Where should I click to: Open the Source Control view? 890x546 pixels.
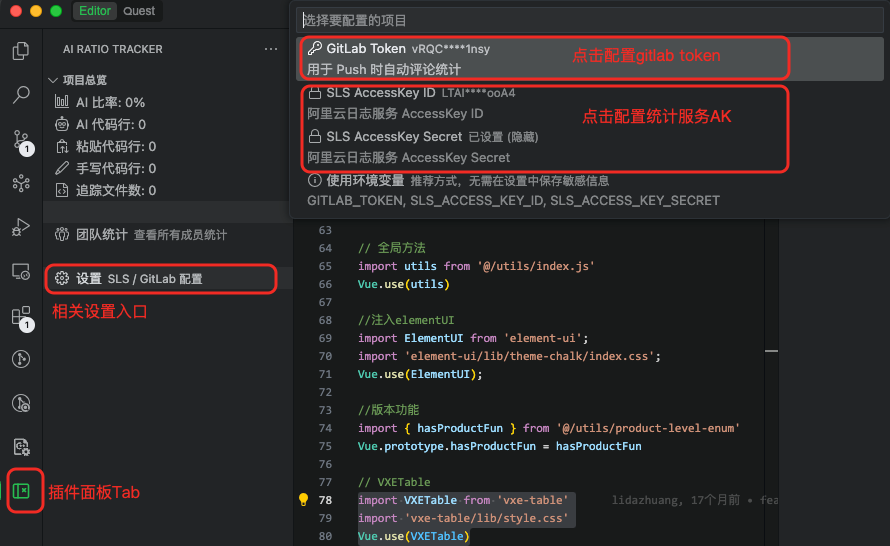[x=21, y=140]
